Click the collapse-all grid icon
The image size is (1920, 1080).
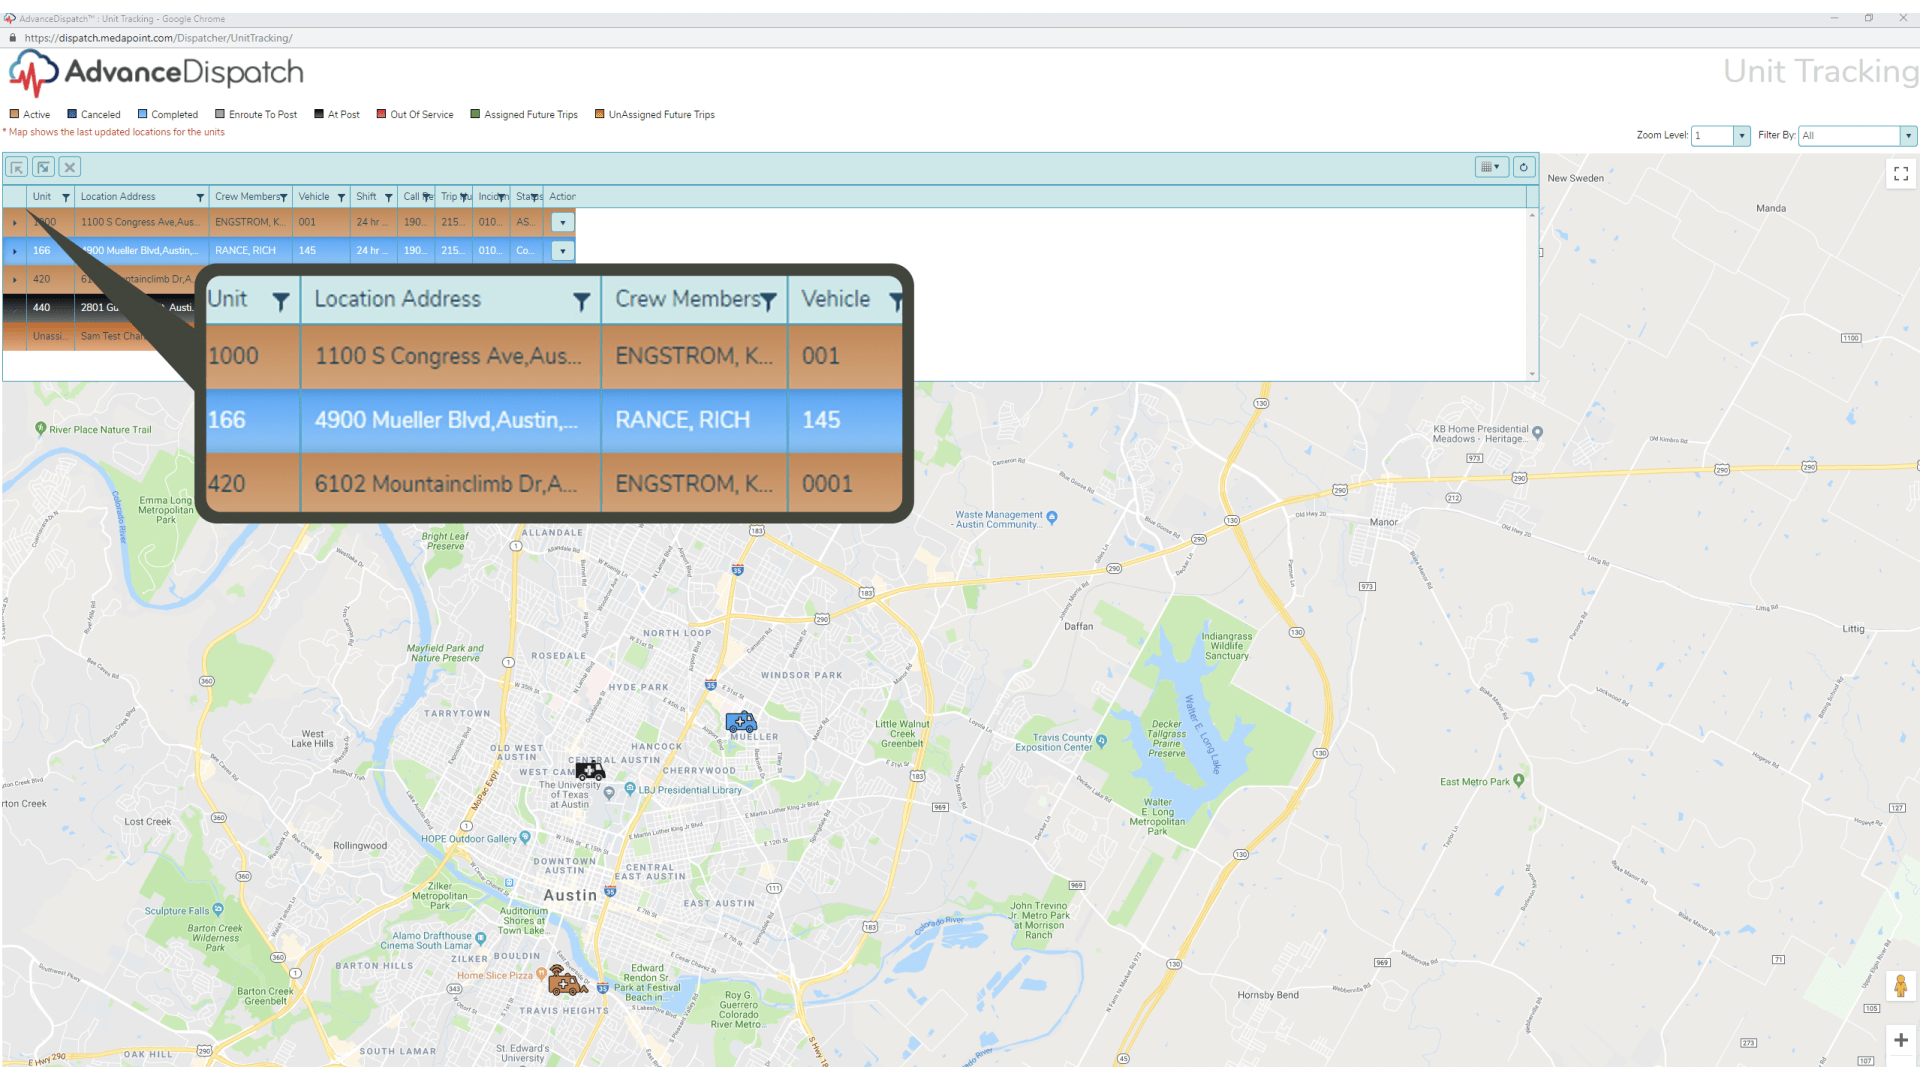(x=17, y=167)
